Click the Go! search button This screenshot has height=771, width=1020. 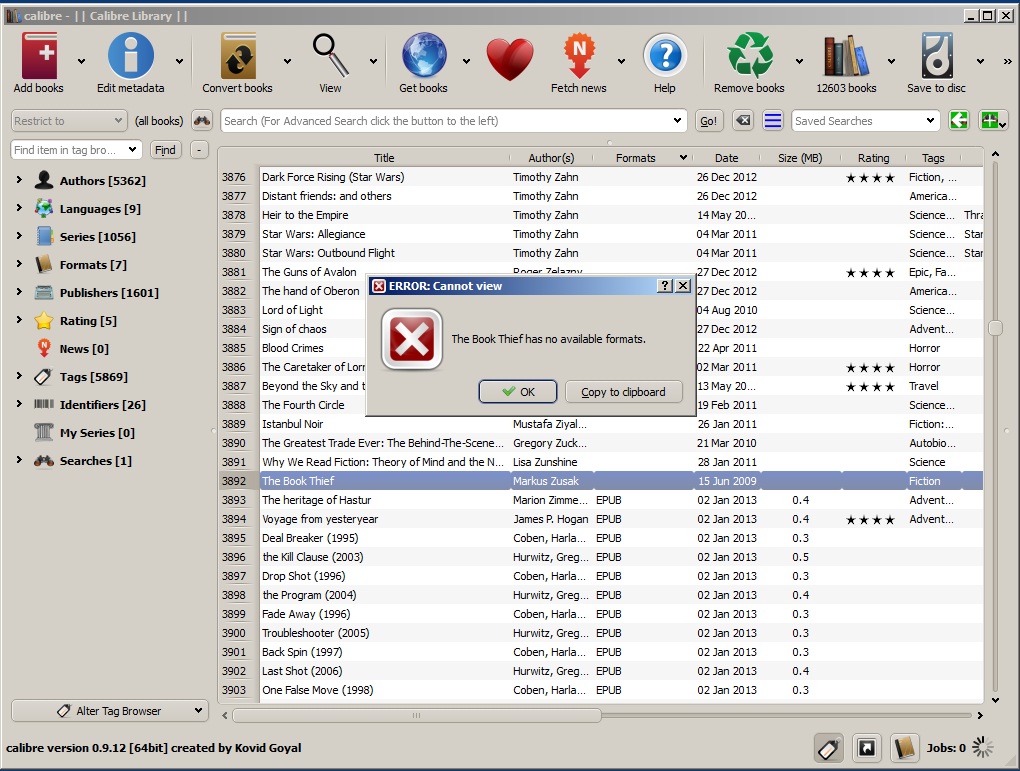coord(708,121)
